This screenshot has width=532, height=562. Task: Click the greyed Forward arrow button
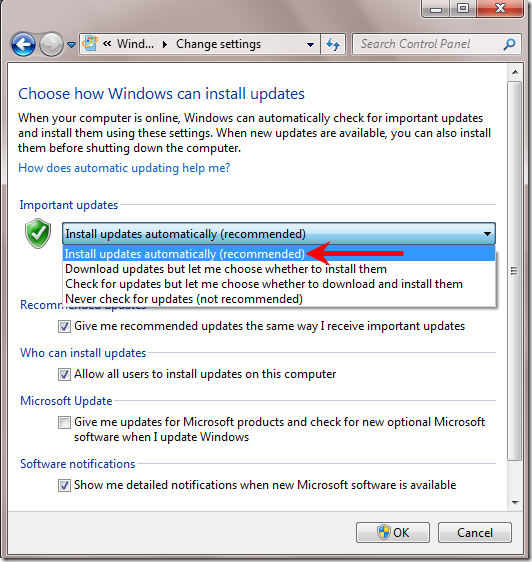(x=51, y=44)
